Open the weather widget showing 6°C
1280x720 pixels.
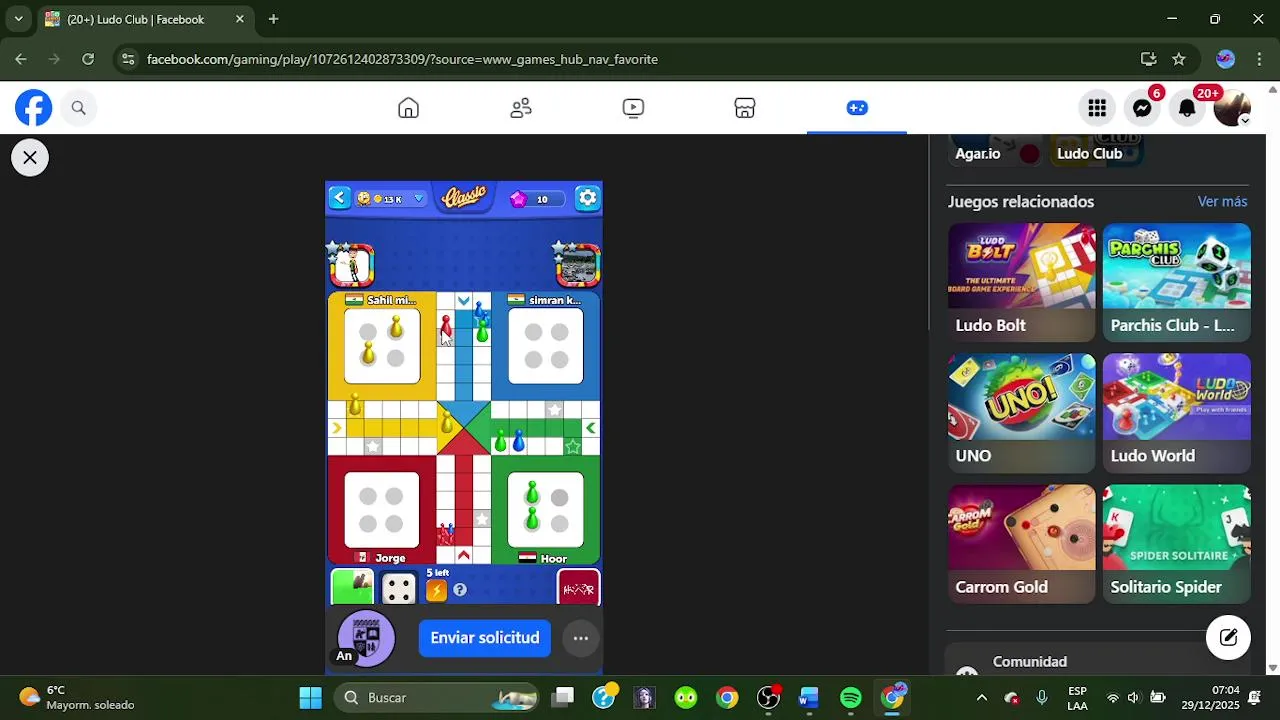click(77, 697)
